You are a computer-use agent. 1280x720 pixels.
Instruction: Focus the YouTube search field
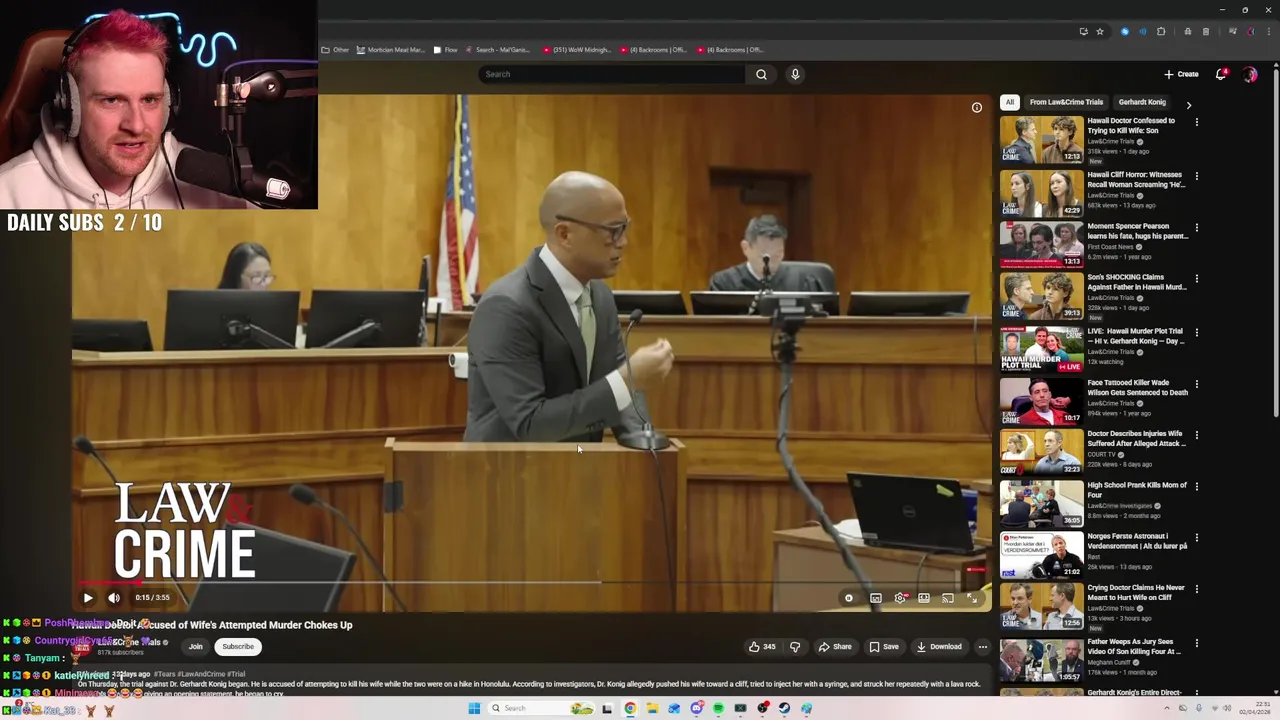pos(612,74)
